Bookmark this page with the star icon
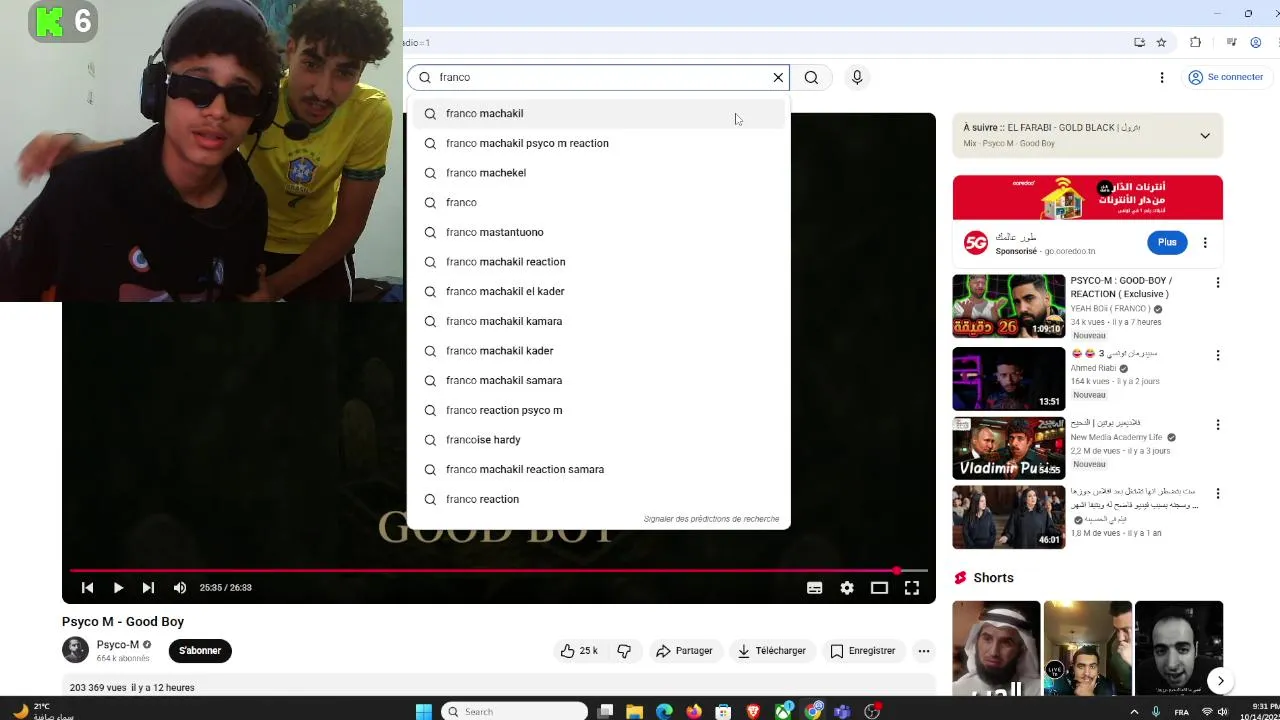The image size is (1280, 720). coord(1161,42)
